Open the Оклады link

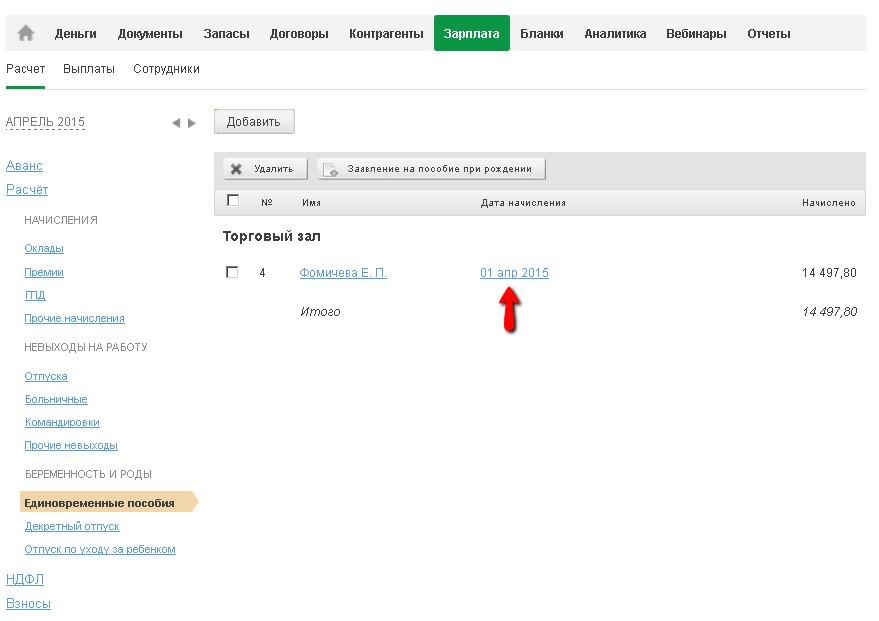coord(44,248)
